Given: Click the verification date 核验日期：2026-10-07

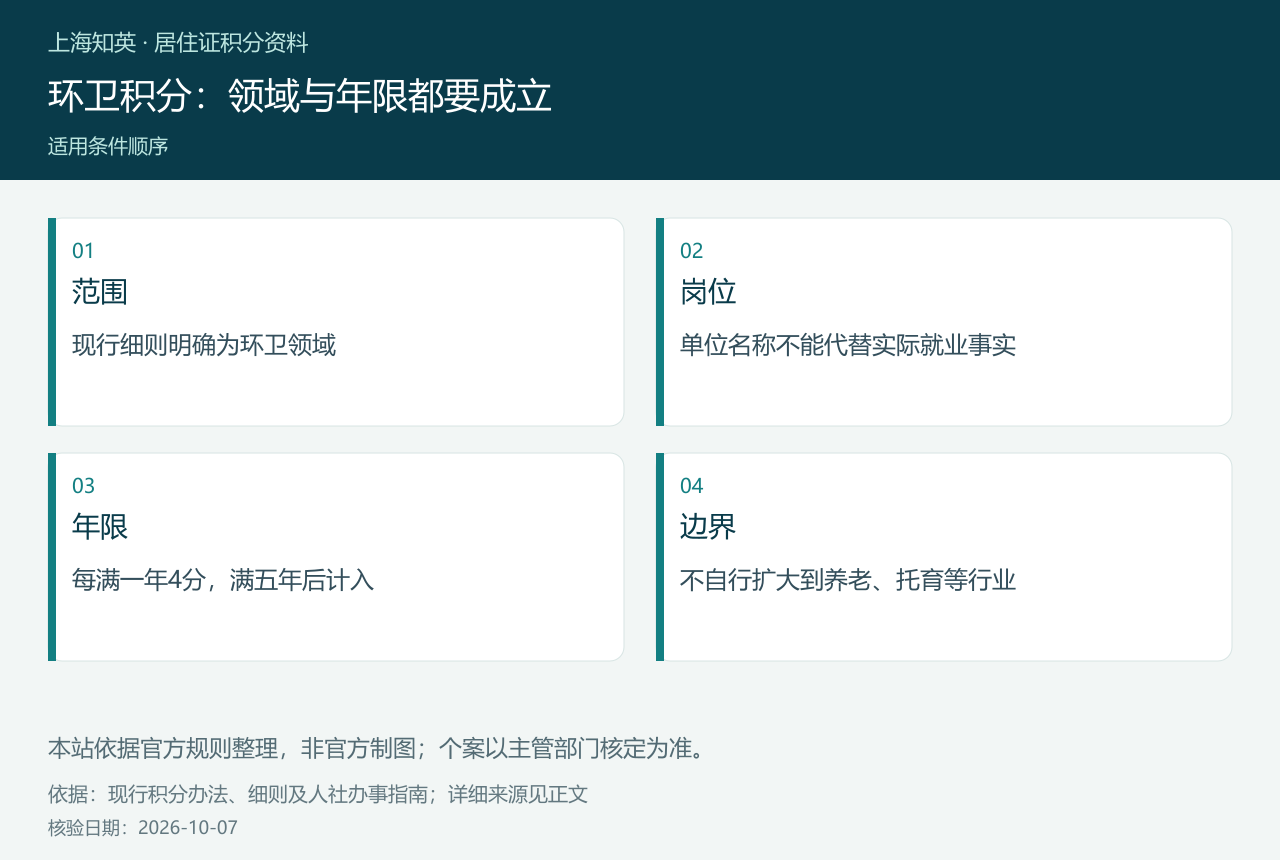Looking at the screenshot, I should [x=143, y=828].
